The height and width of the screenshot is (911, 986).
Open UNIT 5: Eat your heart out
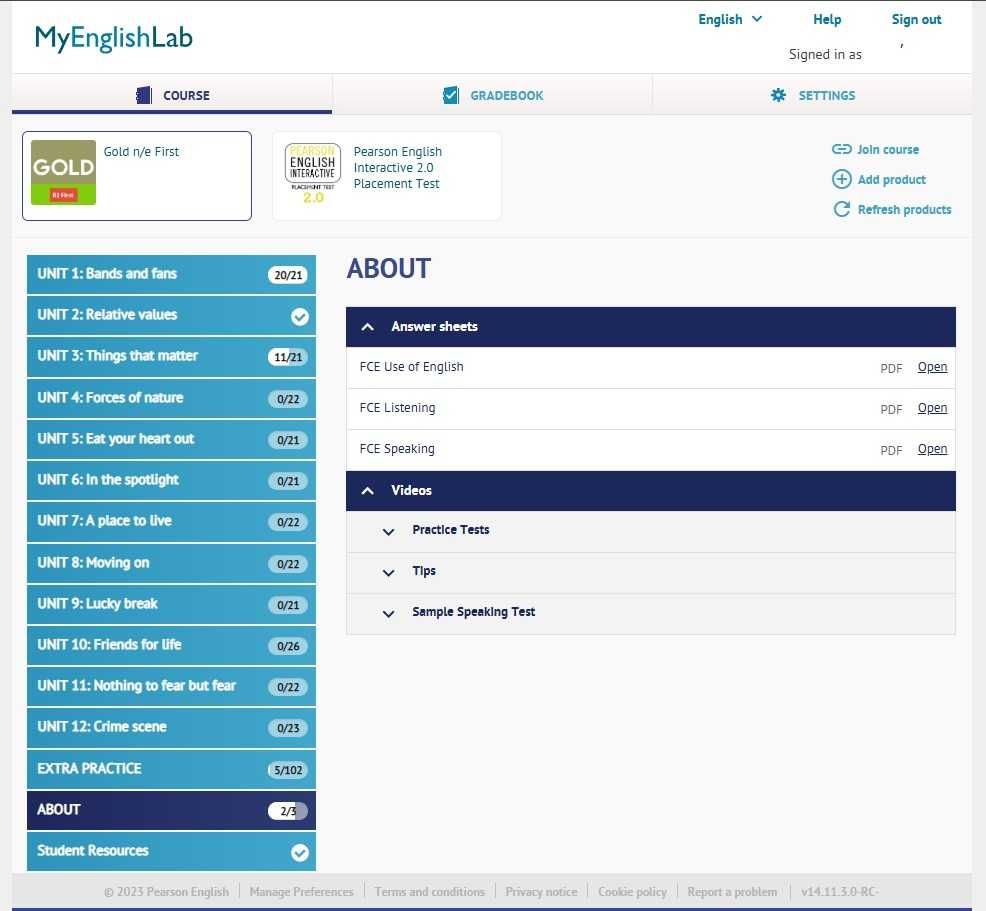pos(171,439)
